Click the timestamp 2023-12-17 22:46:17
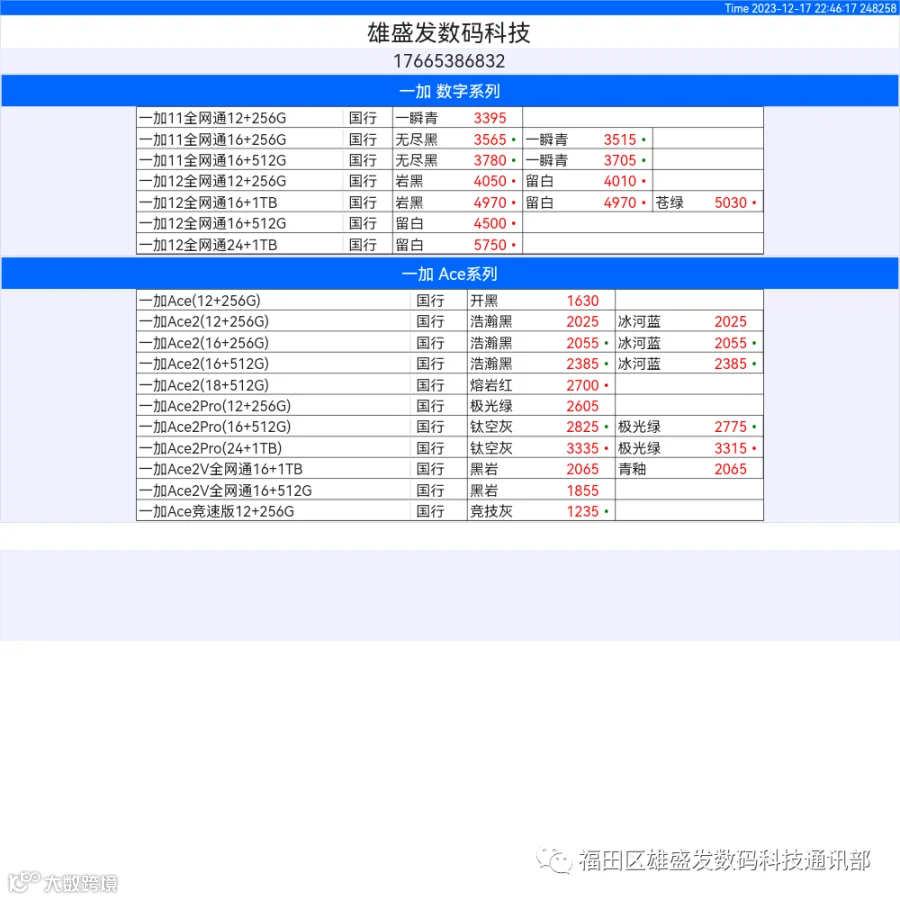Image resolution: width=900 pixels, height=900 pixels. [x=804, y=8]
